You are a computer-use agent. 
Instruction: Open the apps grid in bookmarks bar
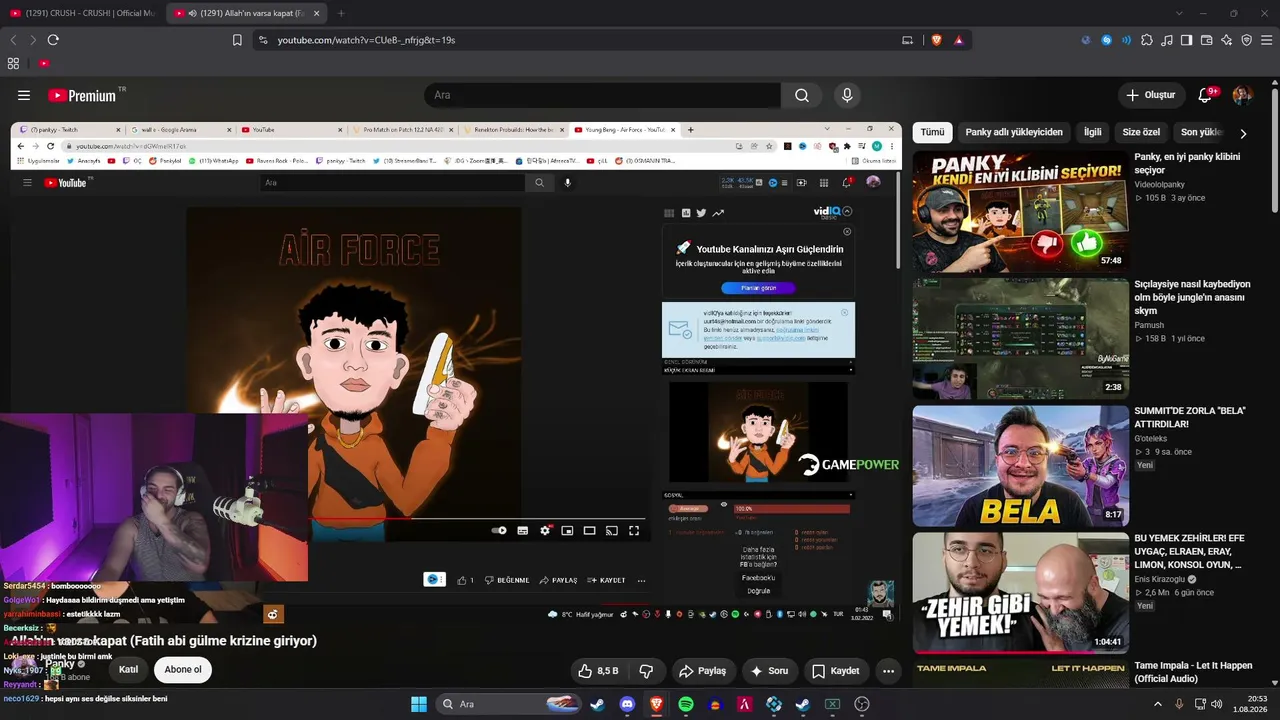(x=13, y=63)
